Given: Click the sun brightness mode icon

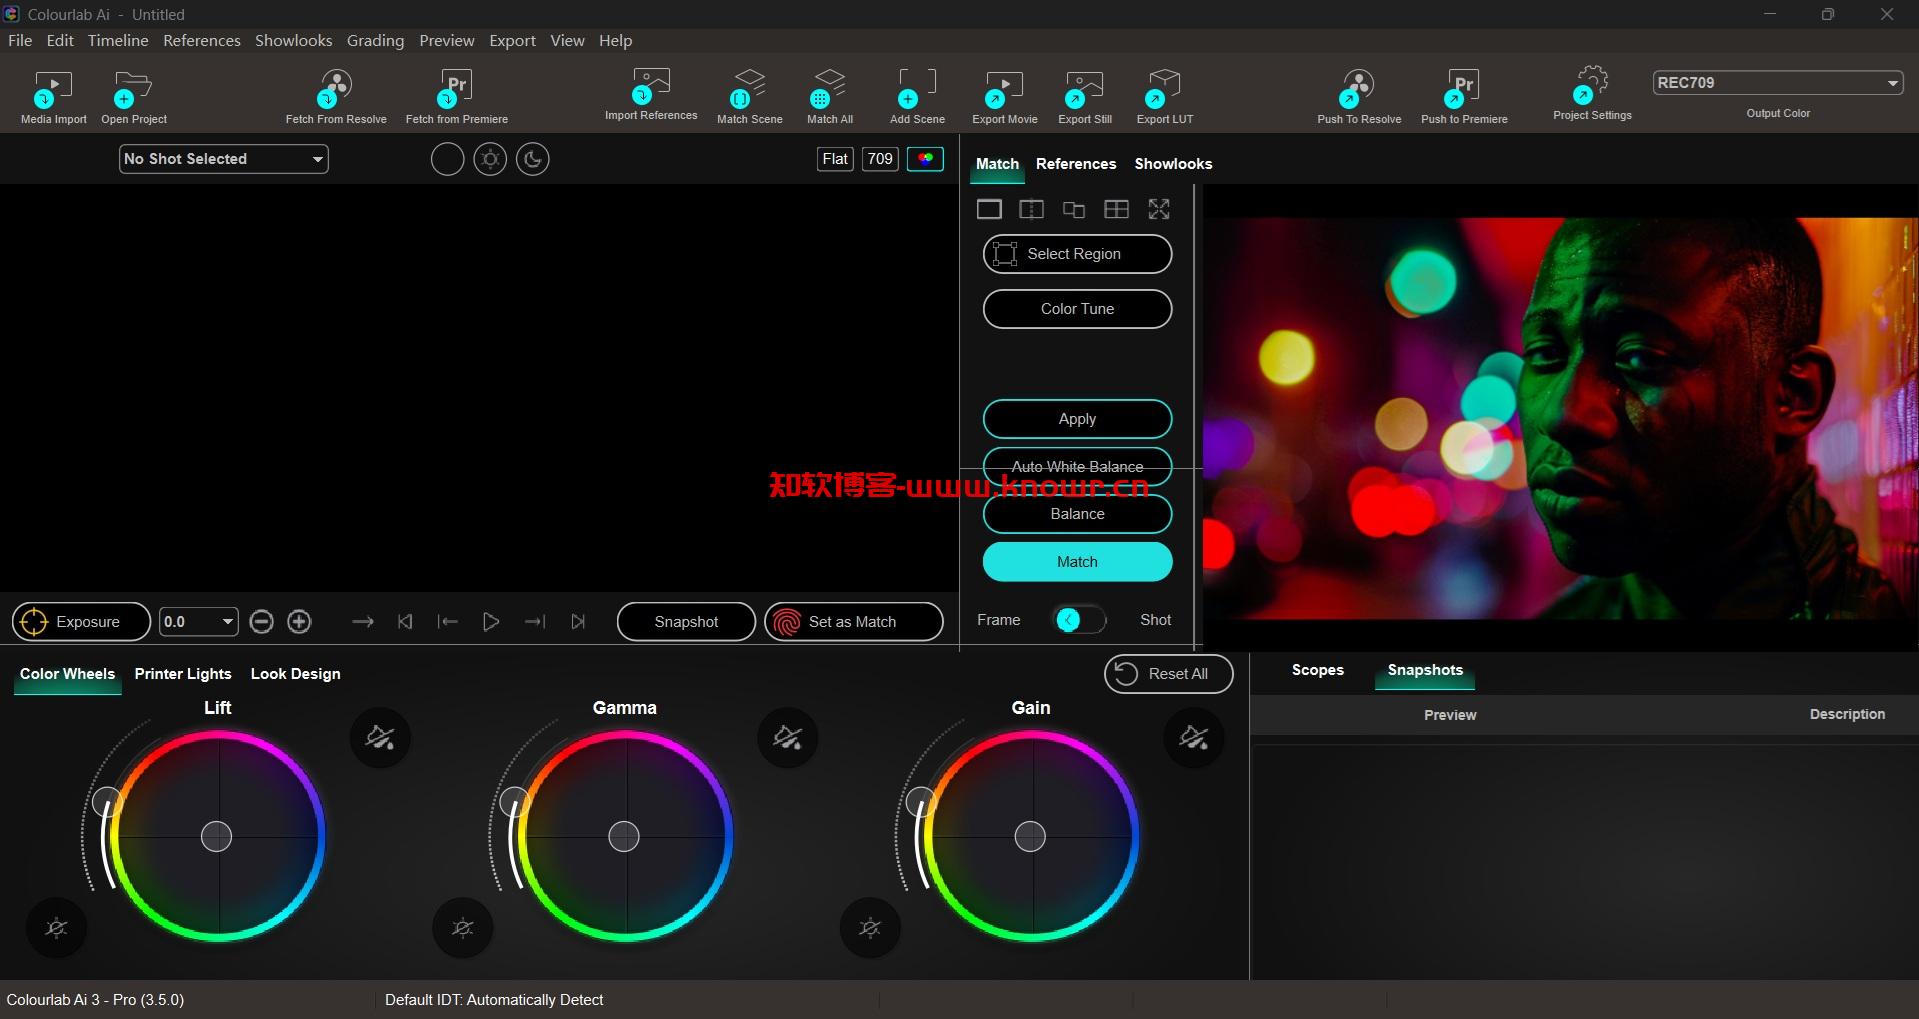Looking at the screenshot, I should (x=490, y=159).
